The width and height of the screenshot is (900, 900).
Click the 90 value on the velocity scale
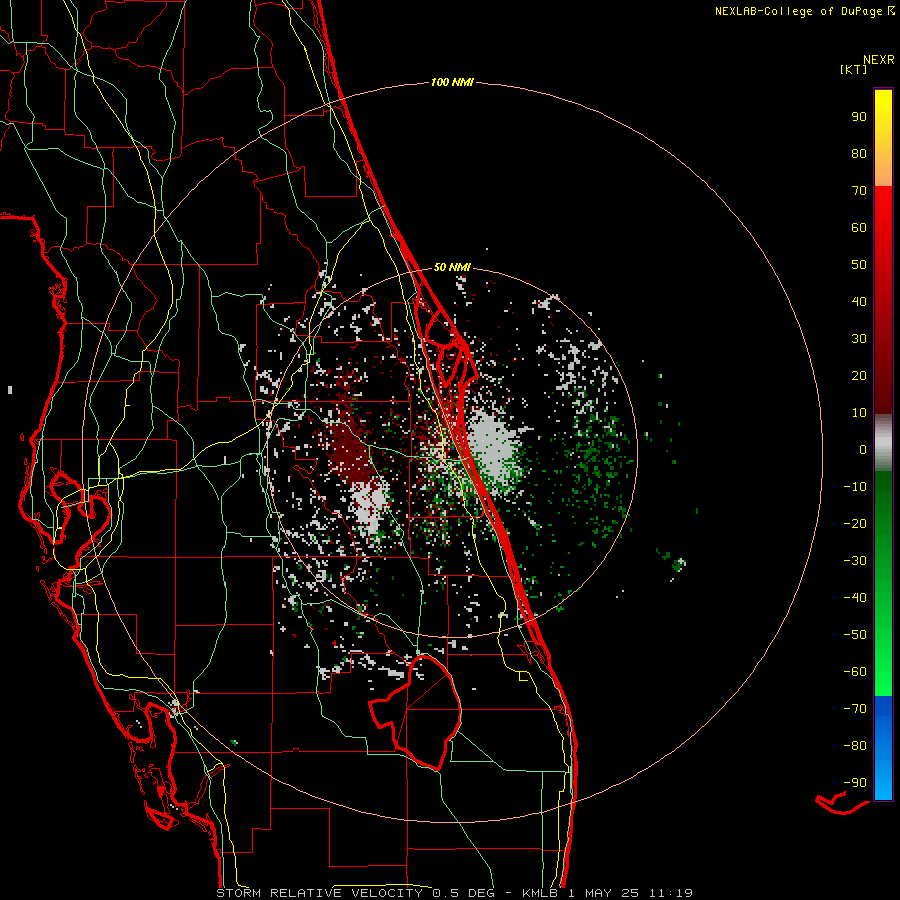pyautogui.click(x=859, y=117)
